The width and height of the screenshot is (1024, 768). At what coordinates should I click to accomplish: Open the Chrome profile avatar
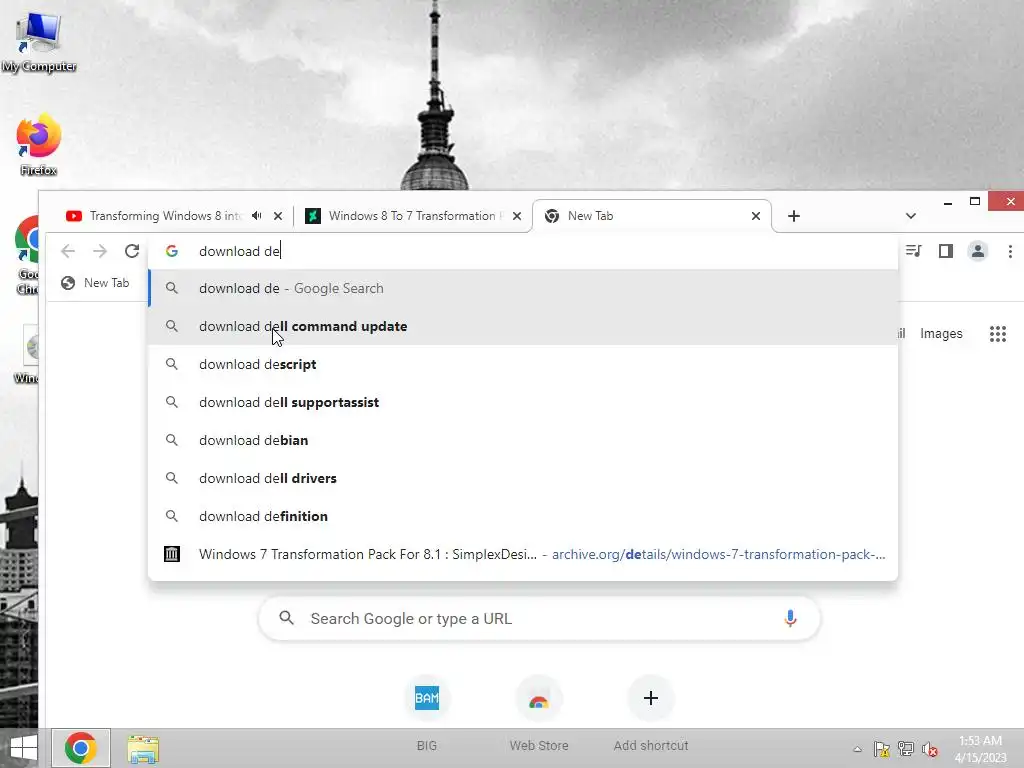[x=978, y=251]
